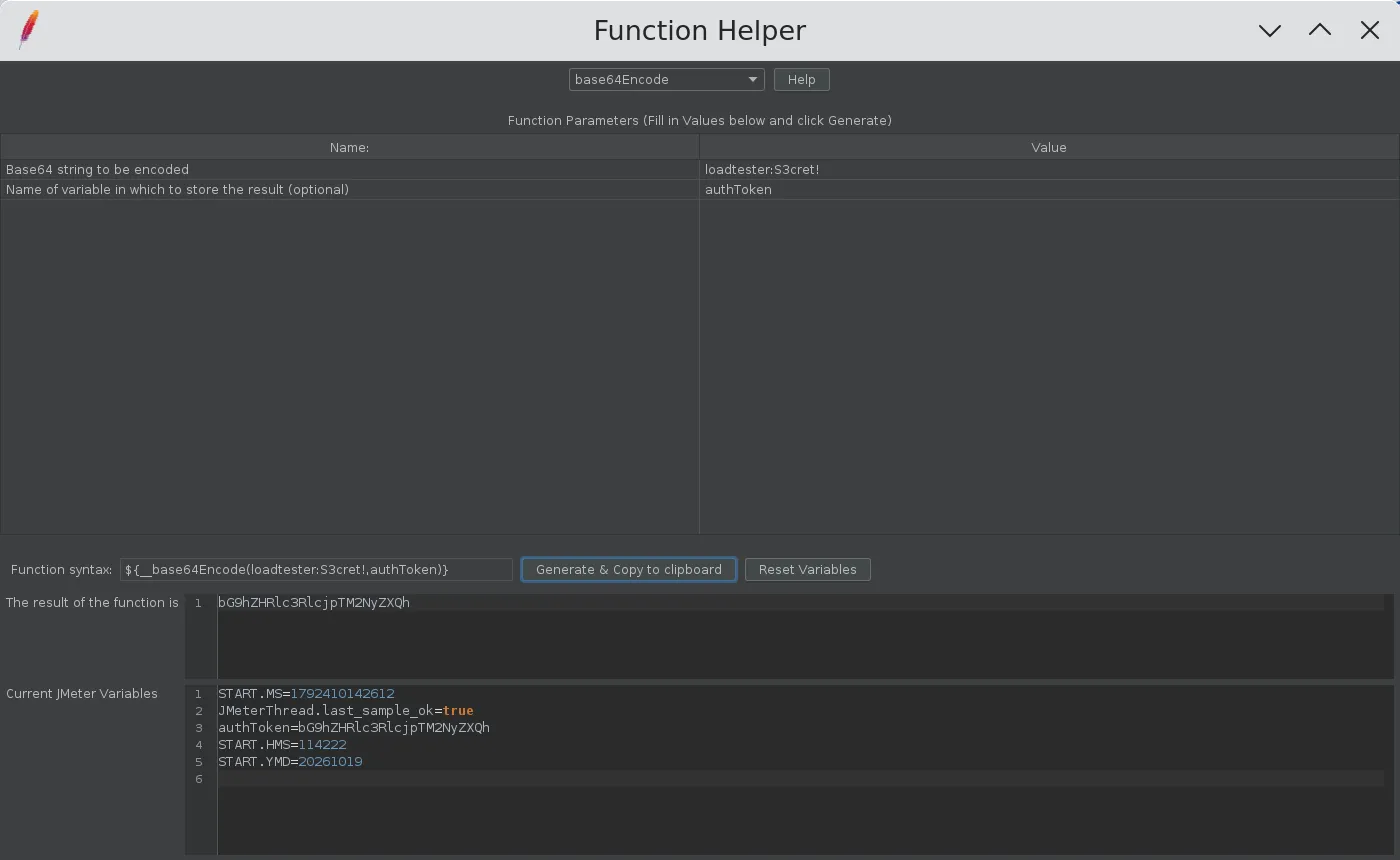Click the Help button
The image size is (1400, 860).
[801, 80]
